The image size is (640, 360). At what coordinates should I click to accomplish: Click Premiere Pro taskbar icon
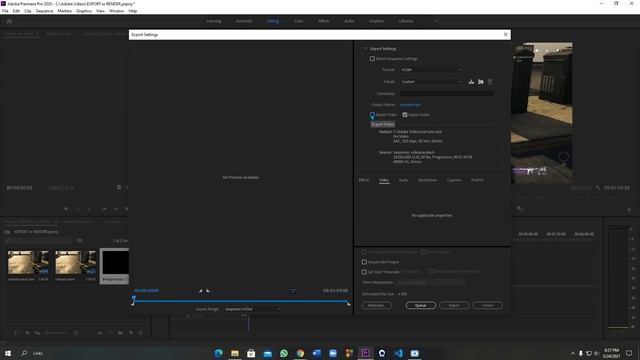click(365, 353)
